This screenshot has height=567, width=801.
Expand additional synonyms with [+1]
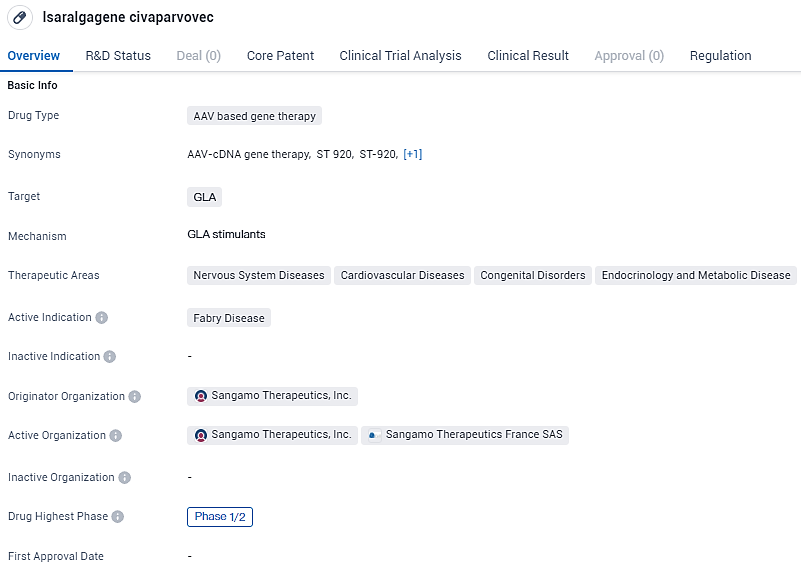click(x=412, y=154)
